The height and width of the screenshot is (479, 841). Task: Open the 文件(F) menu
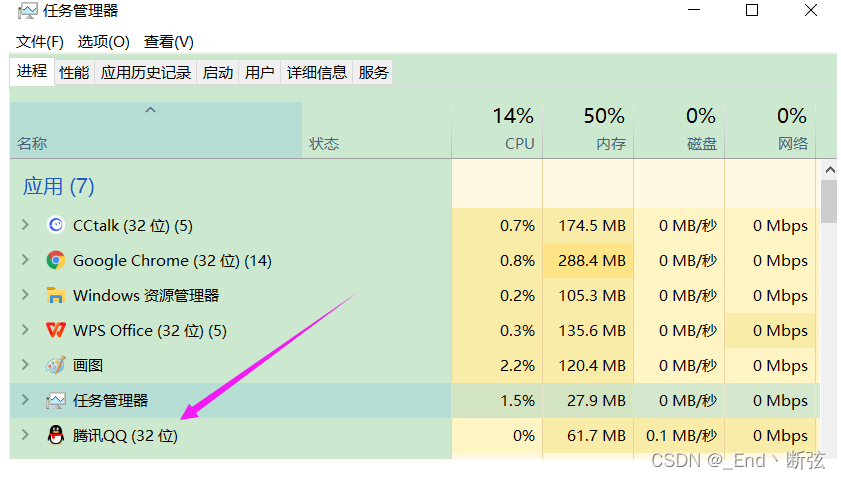(x=40, y=42)
